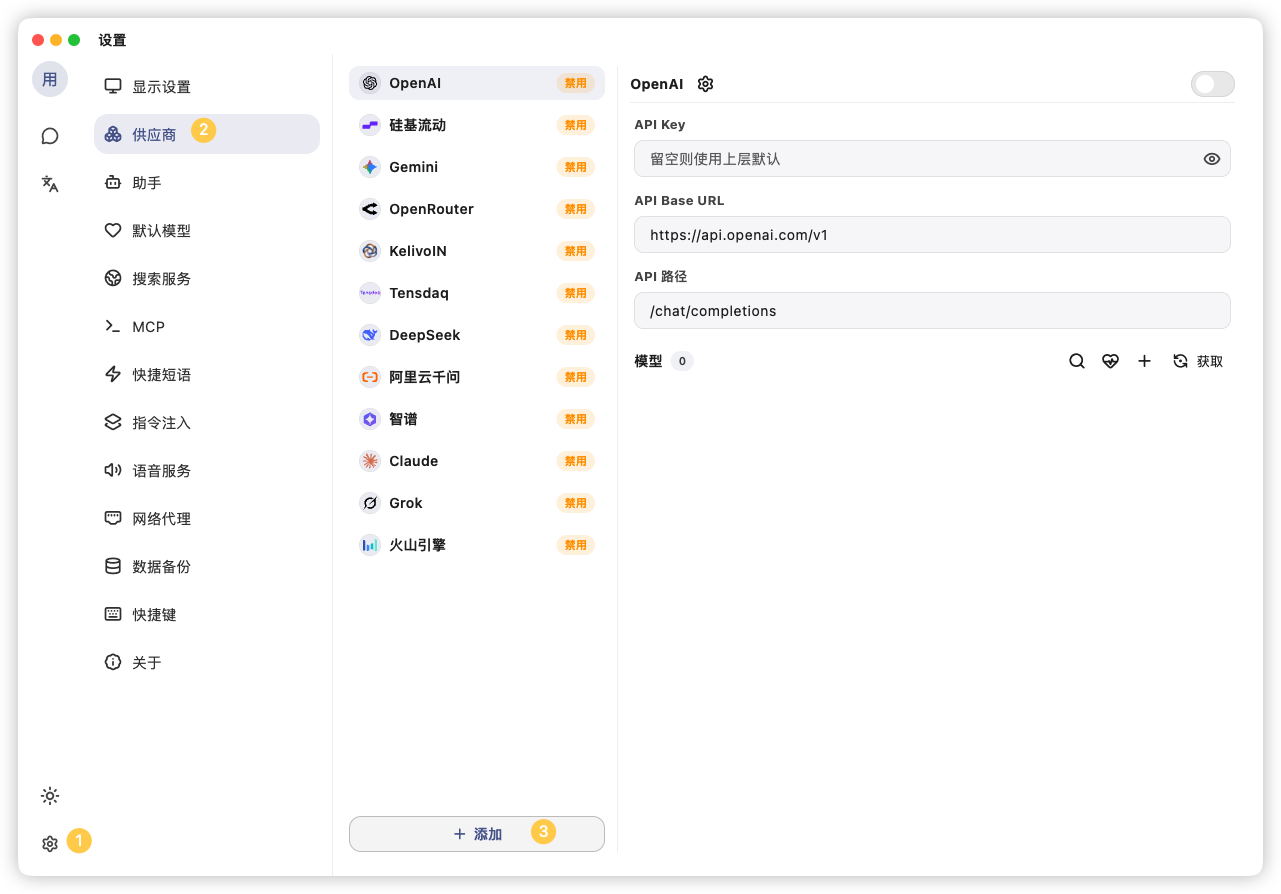Image resolution: width=1281 pixels, height=894 pixels.
Task: Add a model manually with the plus icon
Action: (1144, 361)
